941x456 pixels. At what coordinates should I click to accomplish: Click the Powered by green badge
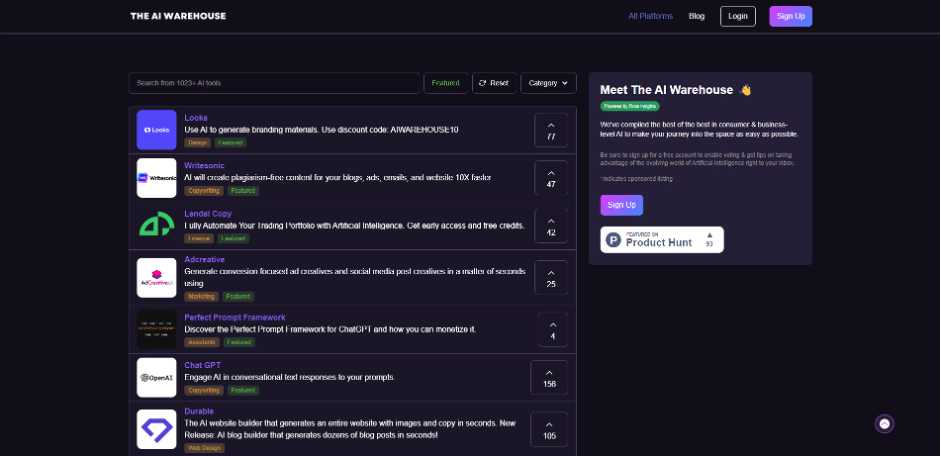click(x=630, y=106)
